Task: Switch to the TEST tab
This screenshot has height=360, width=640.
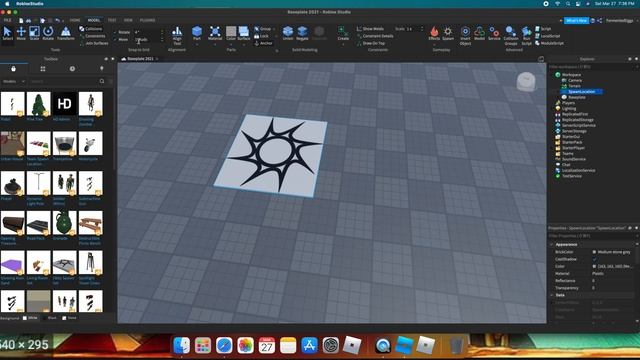Action: coord(112,20)
